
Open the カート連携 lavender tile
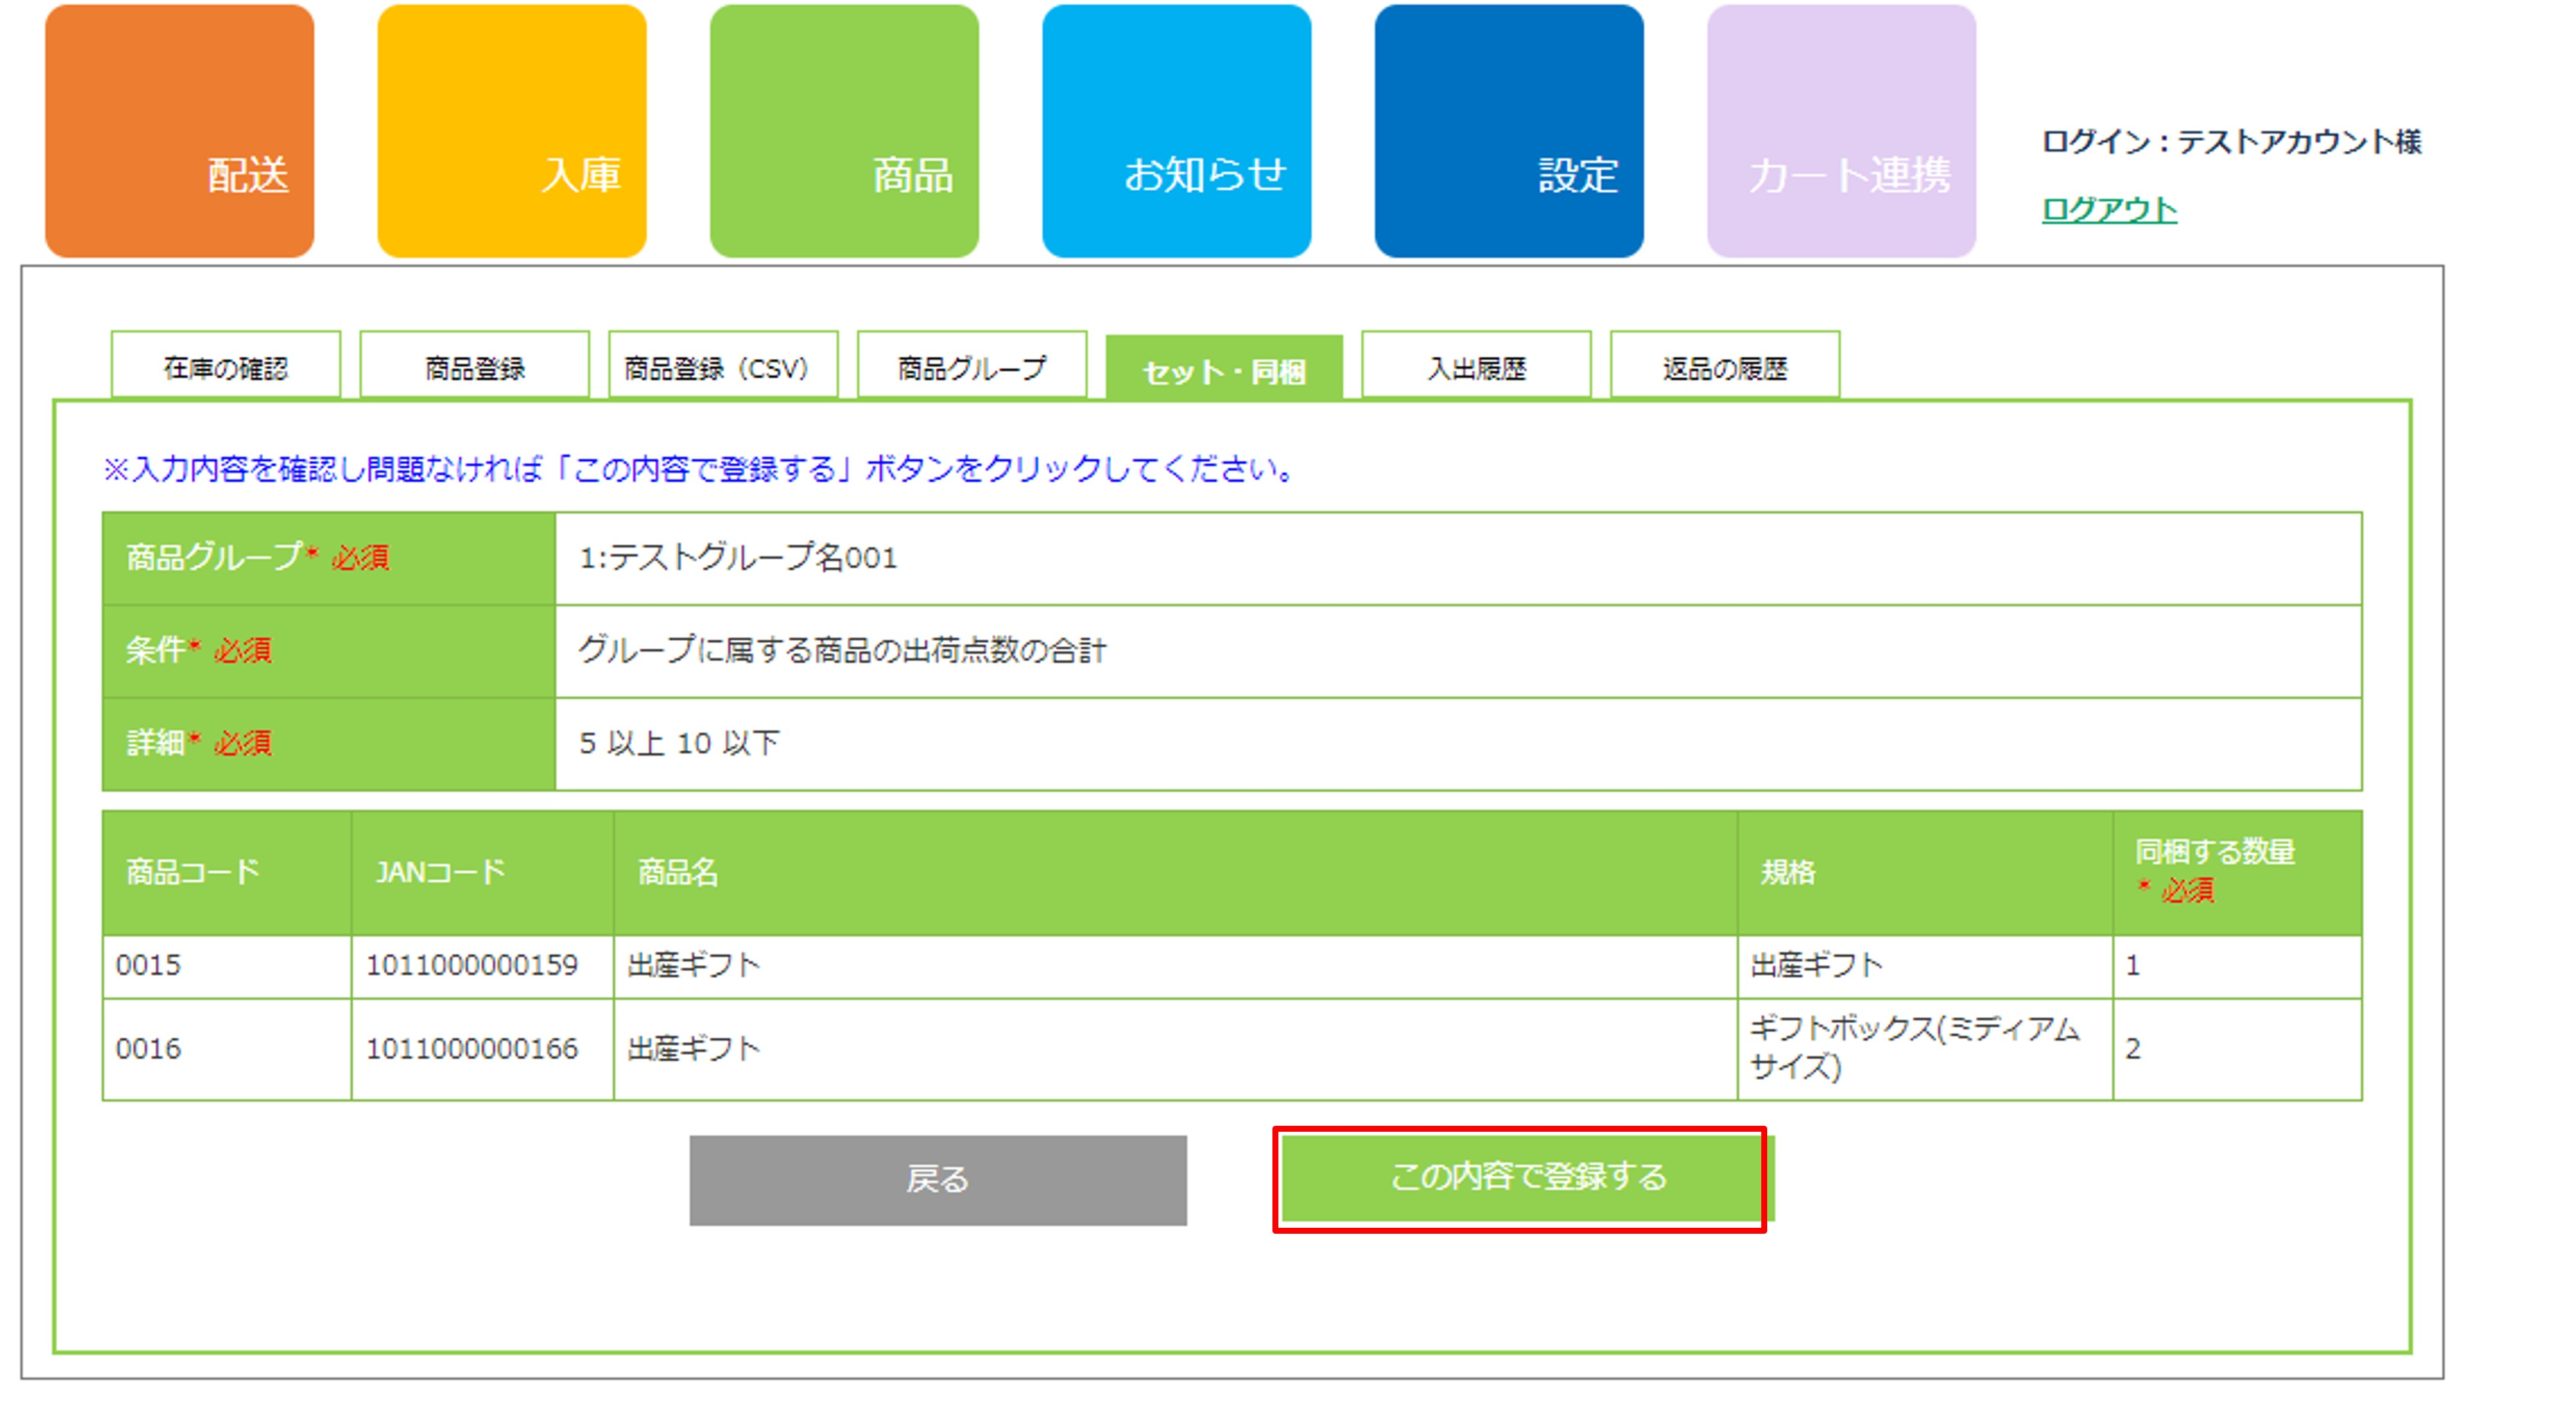click(1841, 131)
